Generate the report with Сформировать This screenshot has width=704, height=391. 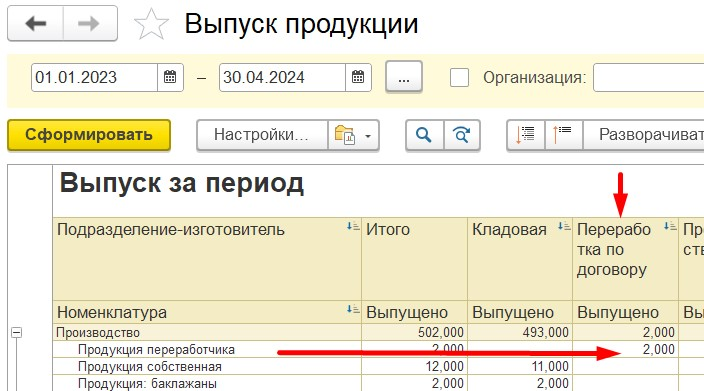tap(89, 135)
